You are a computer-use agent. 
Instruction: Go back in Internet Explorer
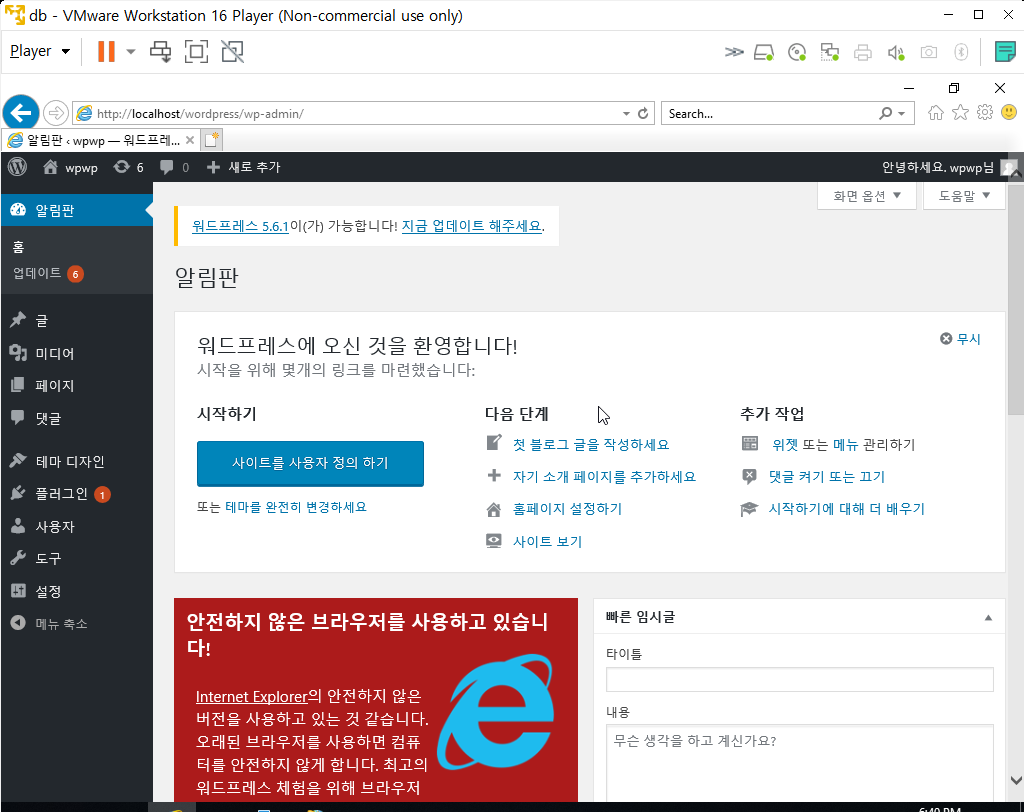click(x=21, y=113)
